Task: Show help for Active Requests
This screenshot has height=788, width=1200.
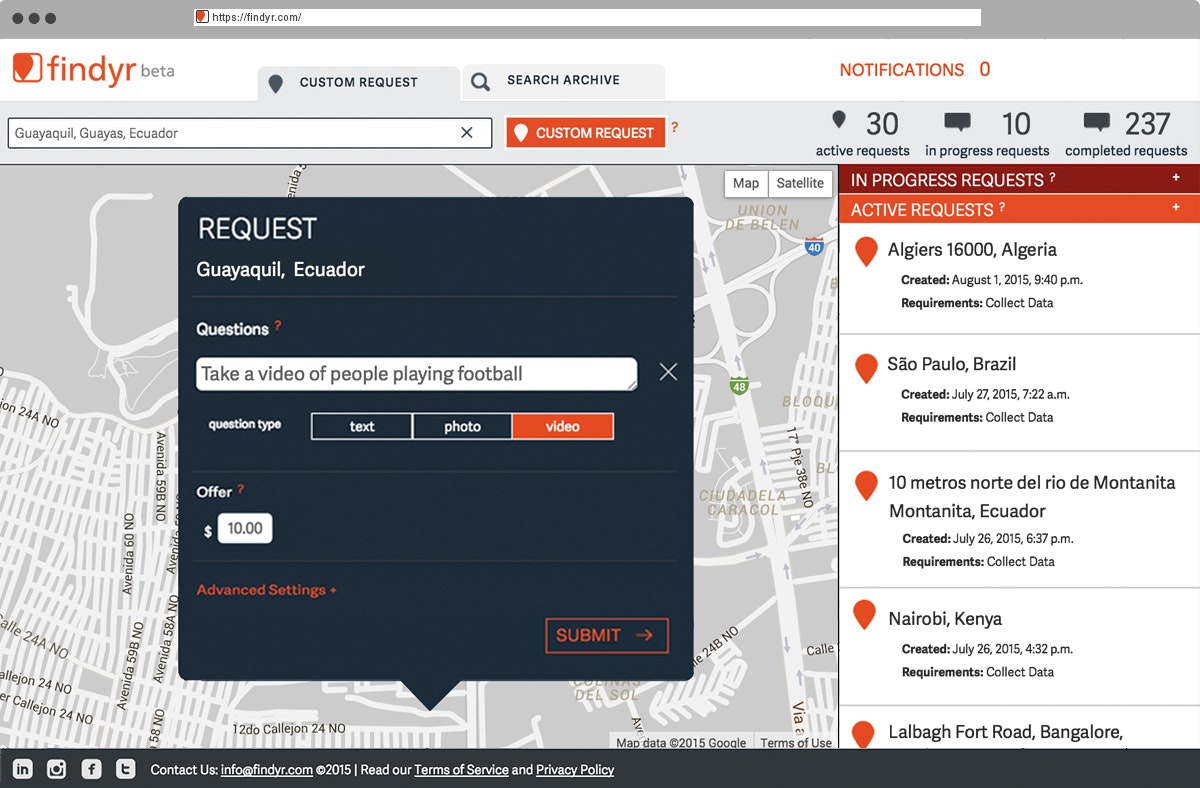Action: [1002, 208]
